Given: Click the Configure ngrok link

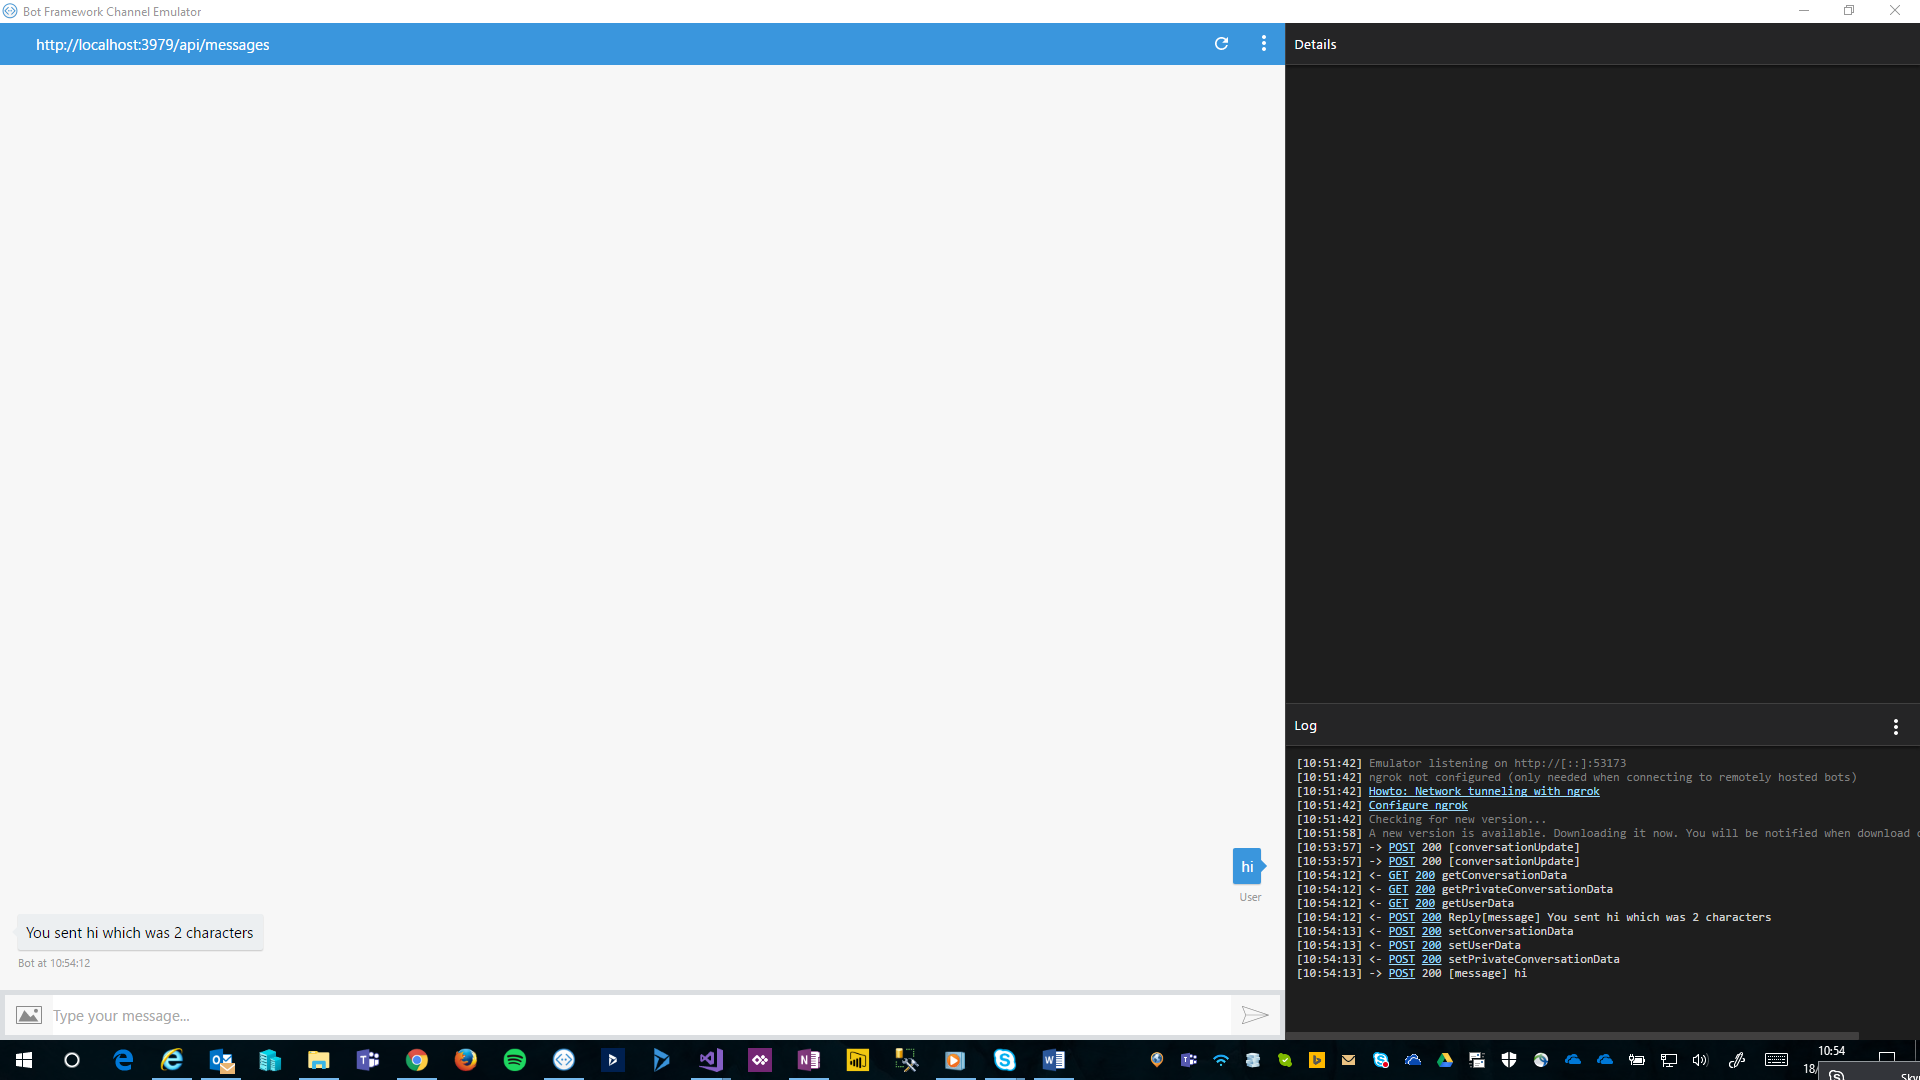Looking at the screenshot, I should coord(1417,805).
